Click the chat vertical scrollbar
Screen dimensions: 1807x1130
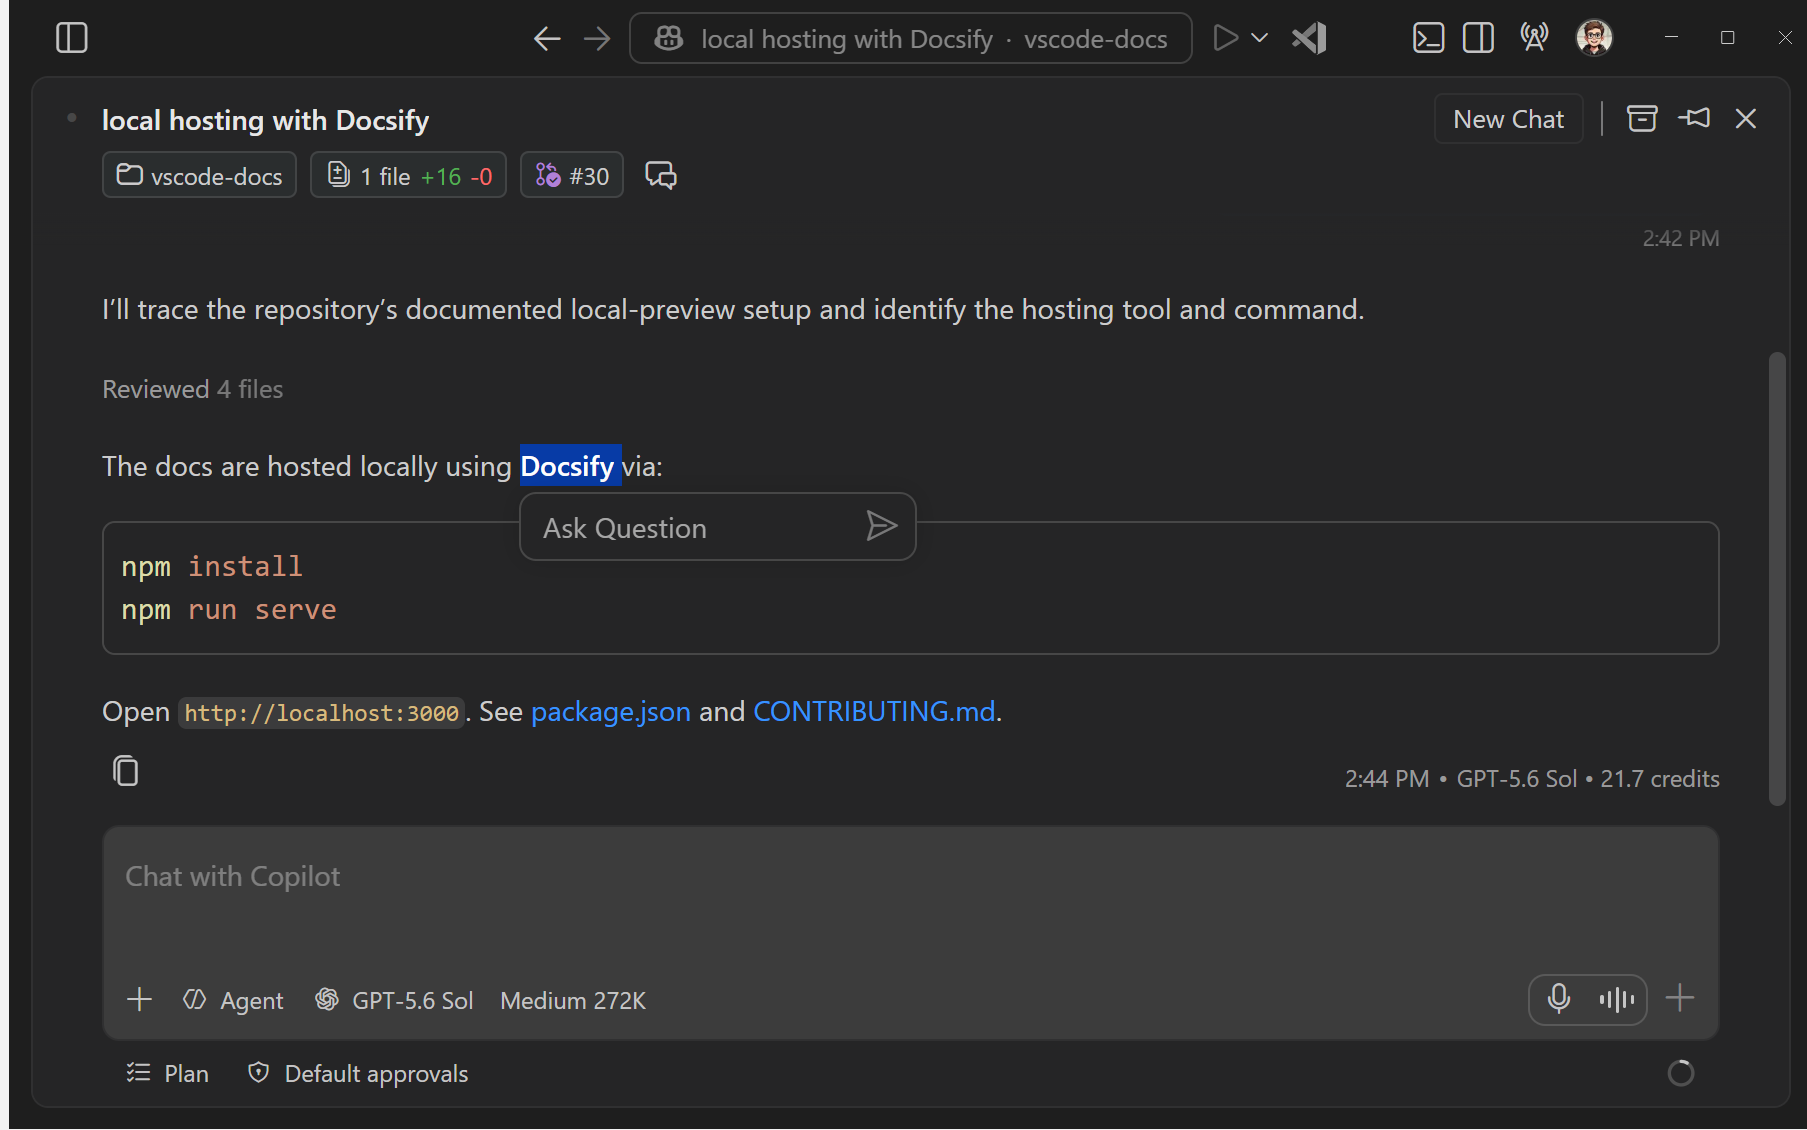click(x=1777, y=578)
